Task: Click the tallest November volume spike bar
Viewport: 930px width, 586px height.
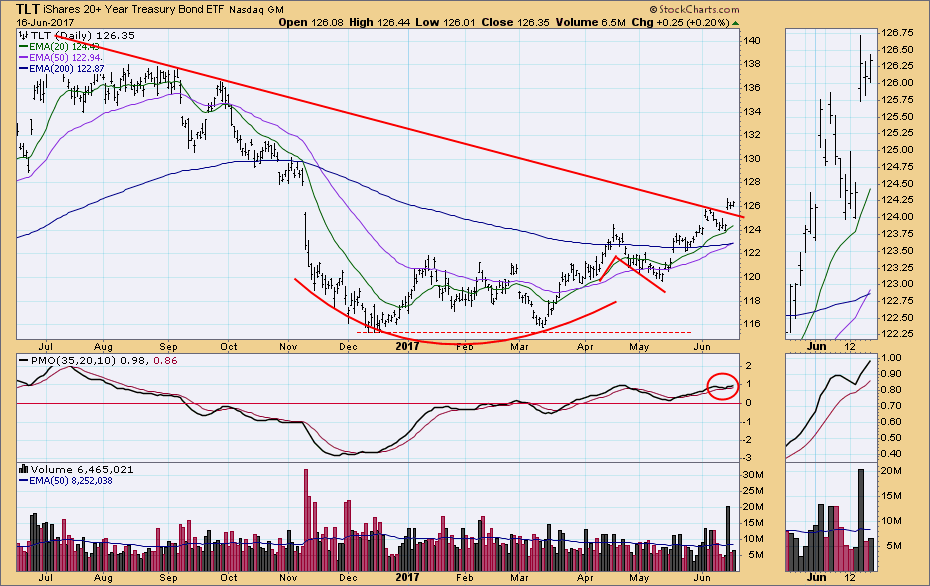Action: 306,520
